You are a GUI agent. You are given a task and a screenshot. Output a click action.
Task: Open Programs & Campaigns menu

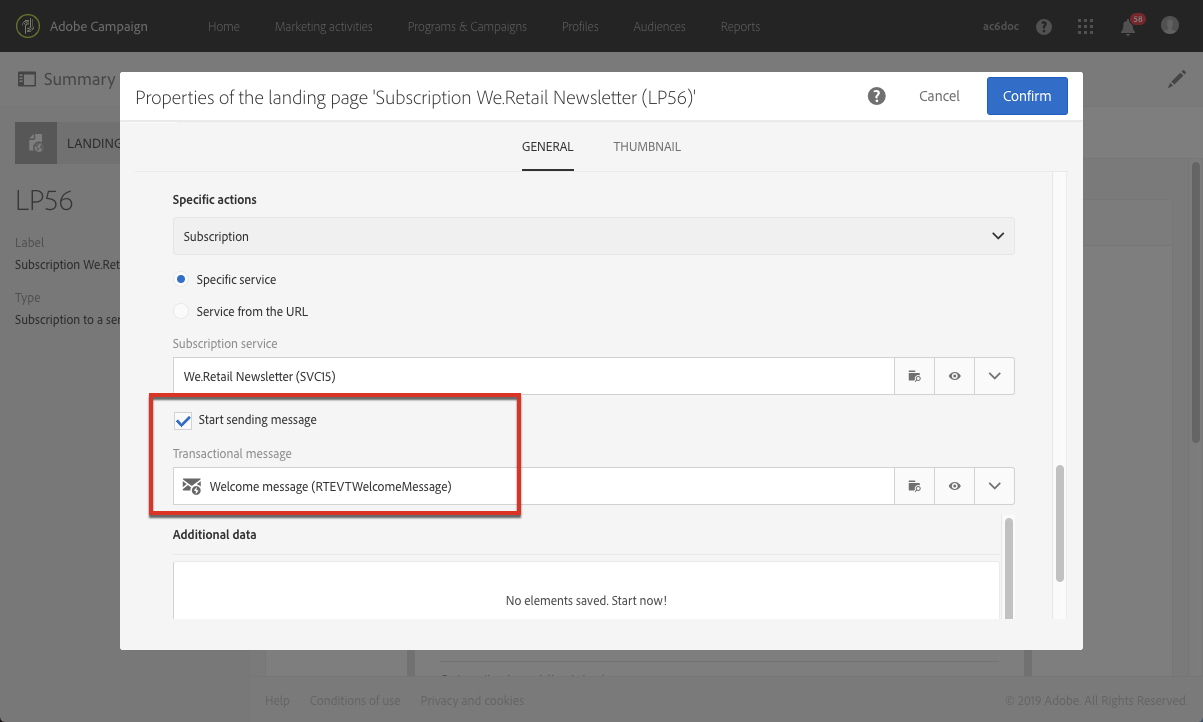[468, 27]
